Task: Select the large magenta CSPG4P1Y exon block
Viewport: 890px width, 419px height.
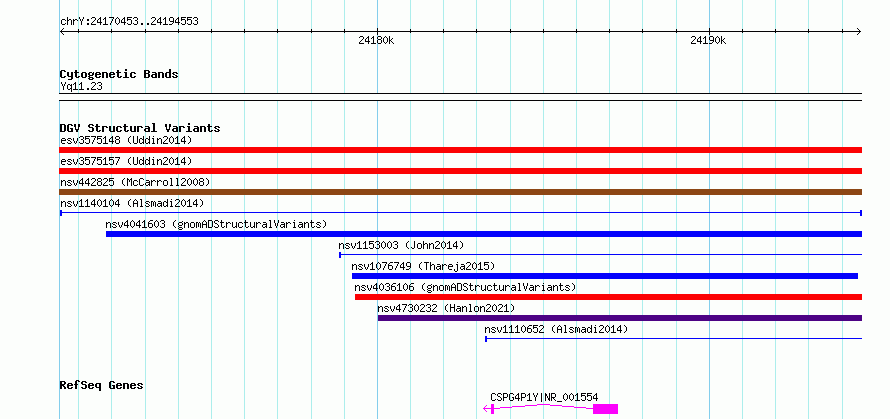Action: [605, 409]
